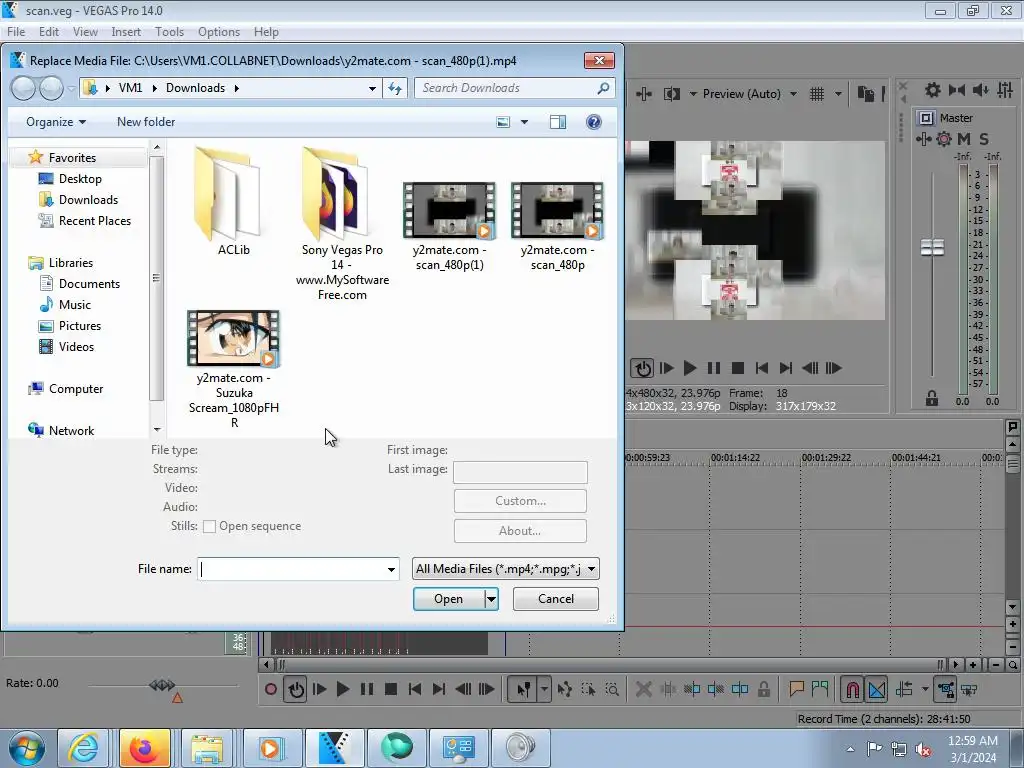Mute the Master bus (M)

point(964,138)
